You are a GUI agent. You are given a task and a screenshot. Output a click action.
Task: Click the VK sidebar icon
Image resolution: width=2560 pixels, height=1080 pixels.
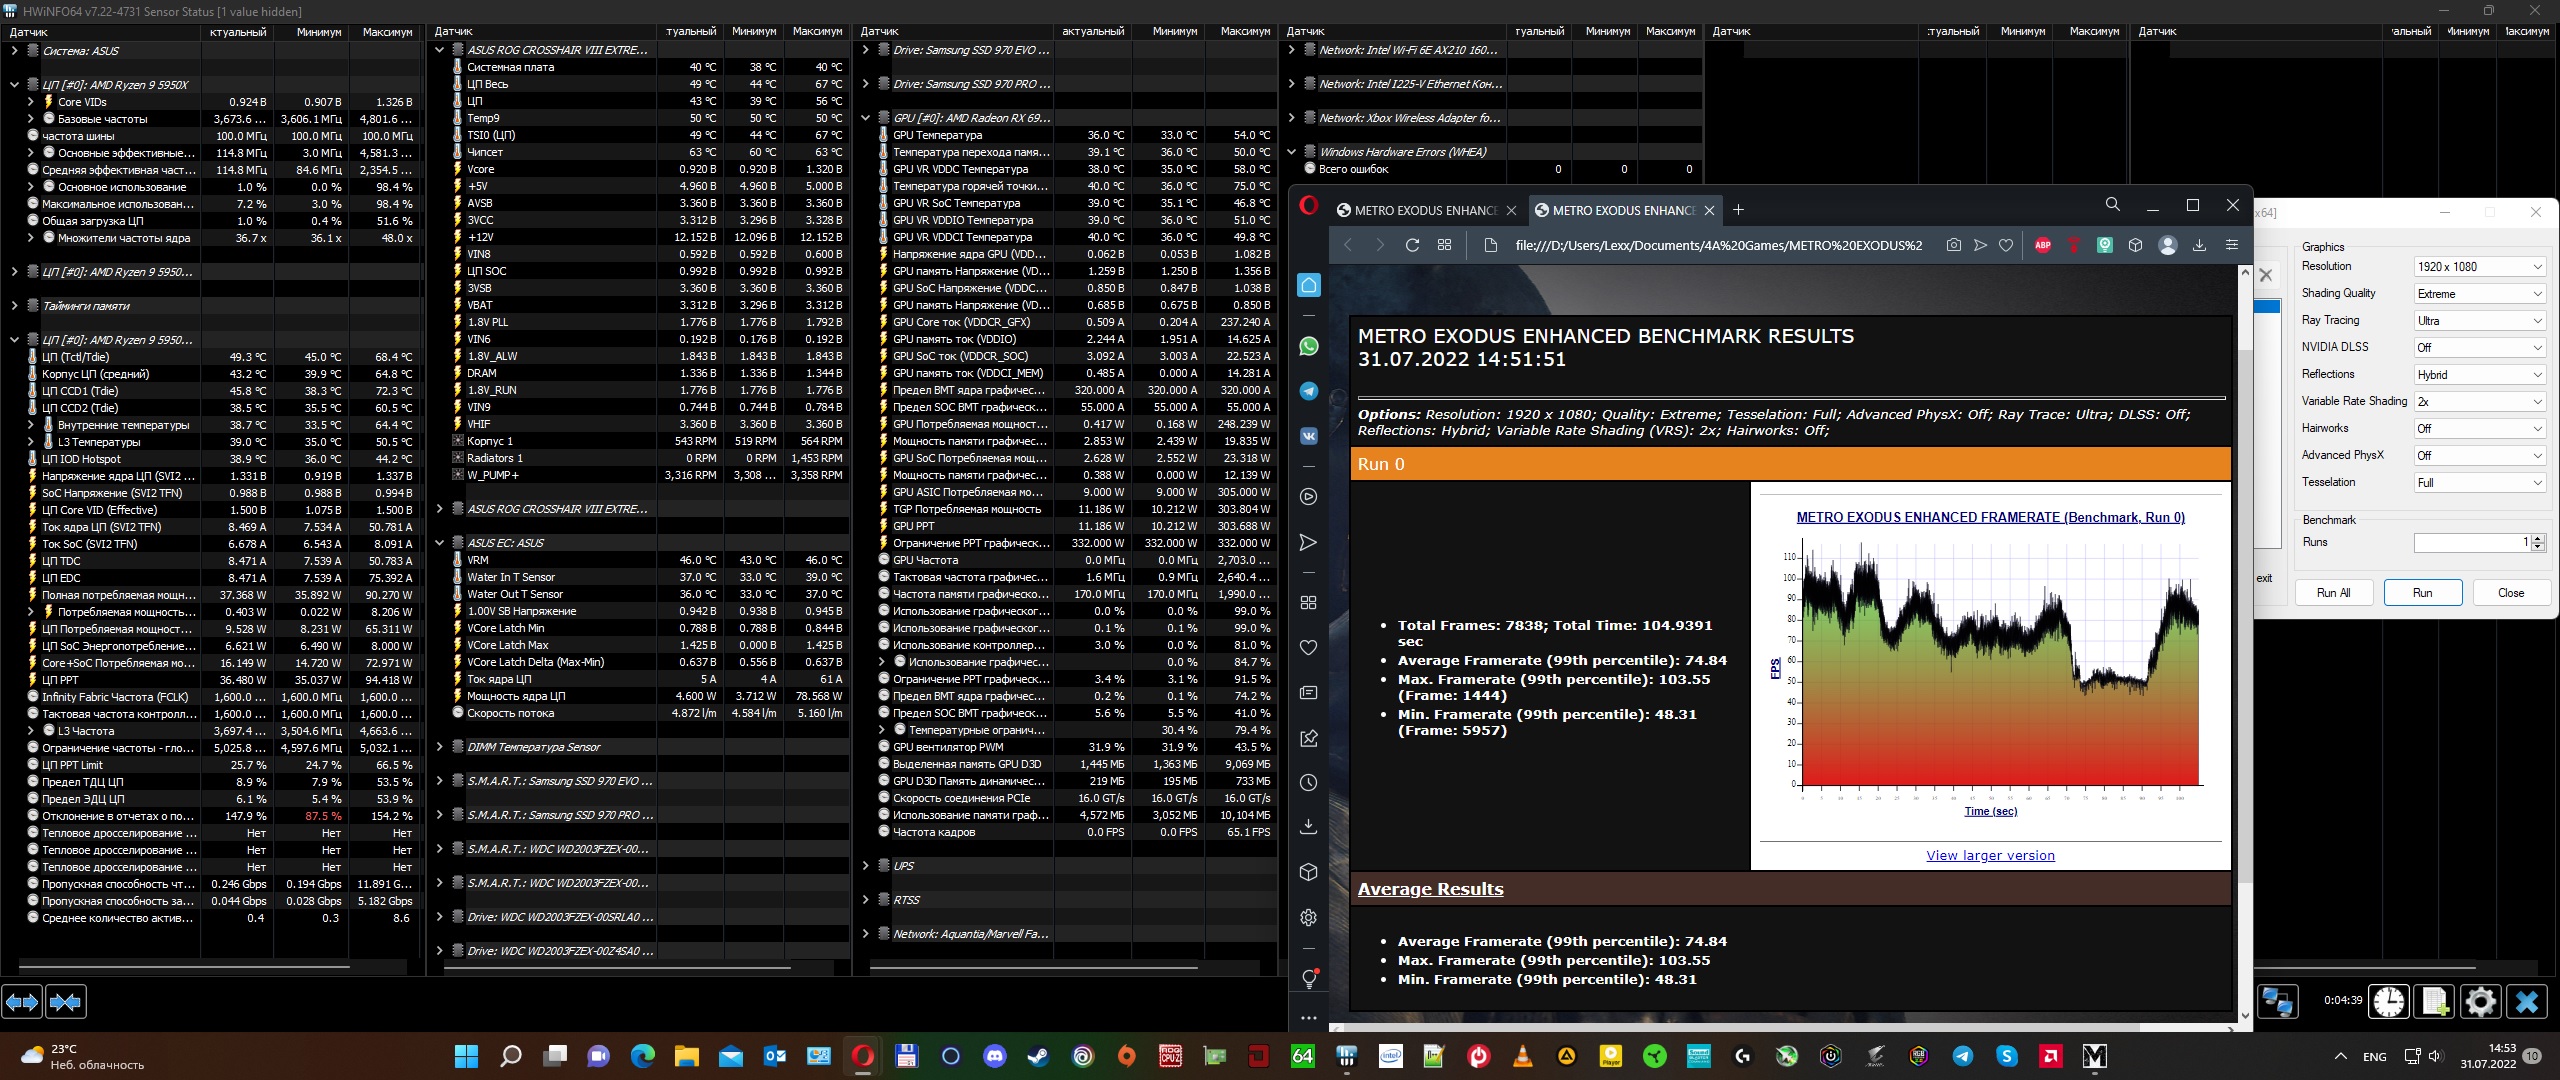(1308, 436)
